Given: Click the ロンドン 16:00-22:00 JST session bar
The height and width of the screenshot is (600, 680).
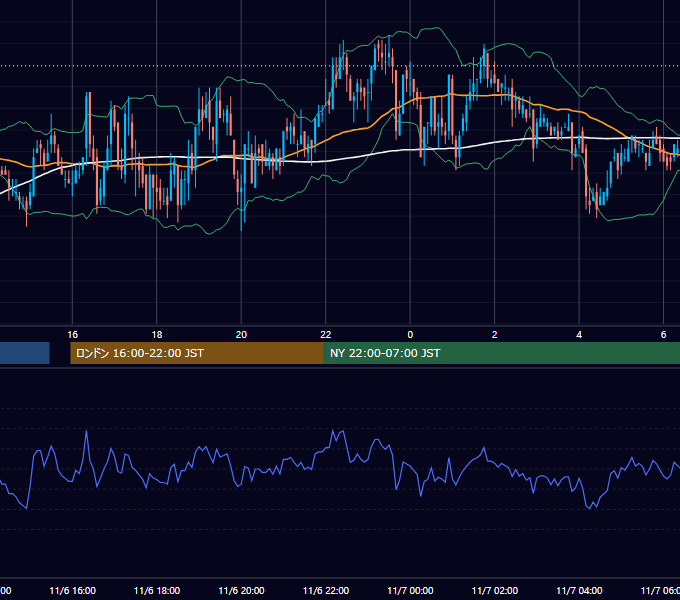Looking at the screenshot, I should pyautogui.click(x=197, y=353).
